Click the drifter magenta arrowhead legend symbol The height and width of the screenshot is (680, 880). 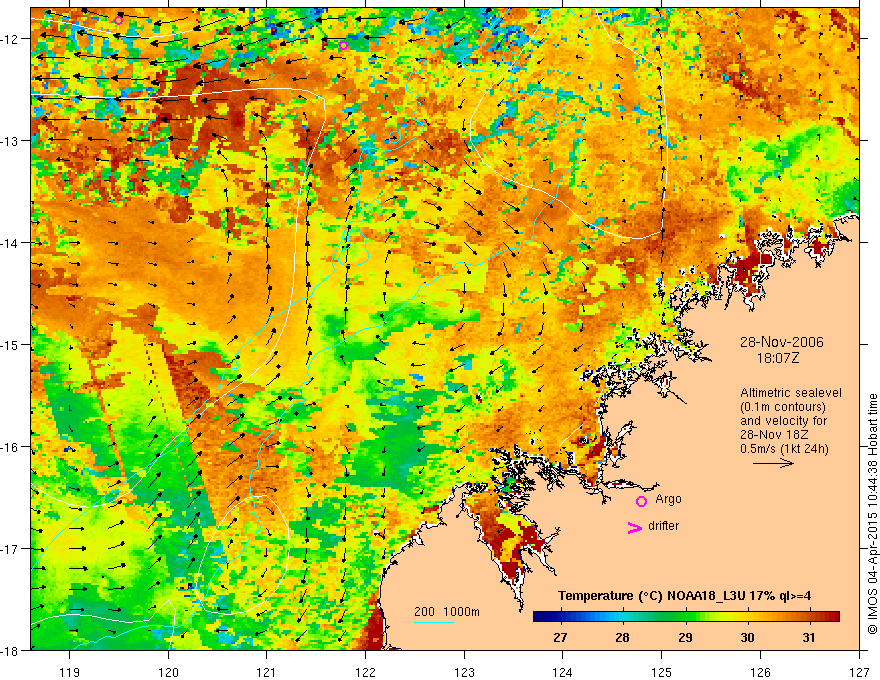tap(634, 527)
